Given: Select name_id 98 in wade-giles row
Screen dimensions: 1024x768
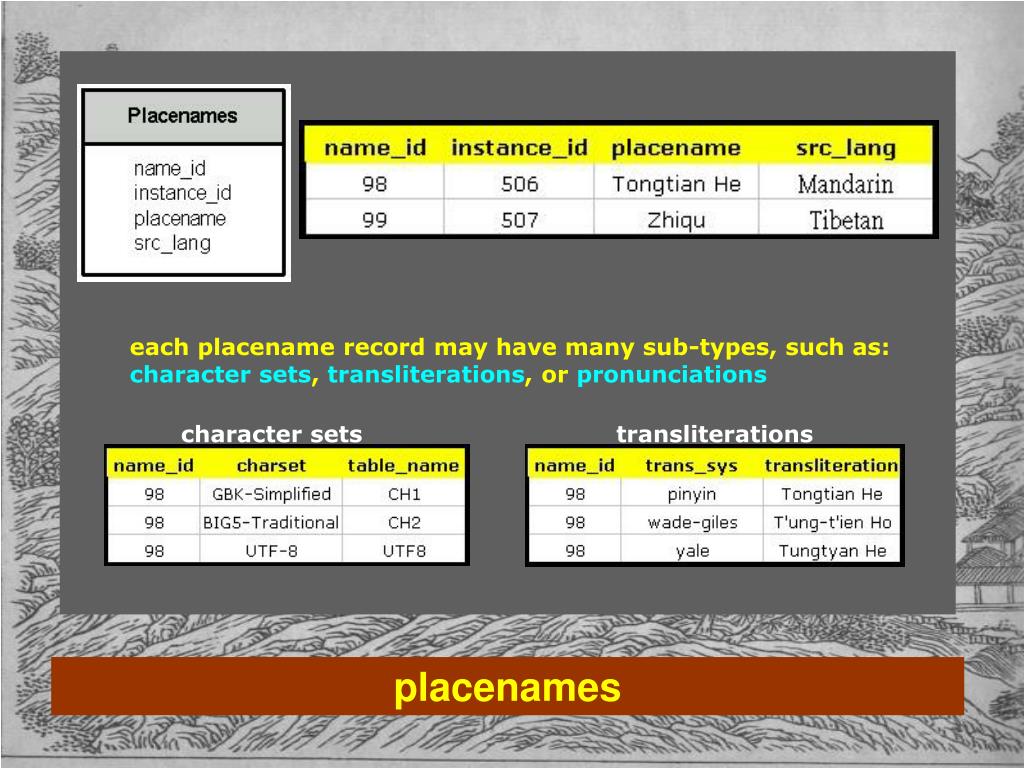Looking at the screenshot, I should [x=575, y=522].
